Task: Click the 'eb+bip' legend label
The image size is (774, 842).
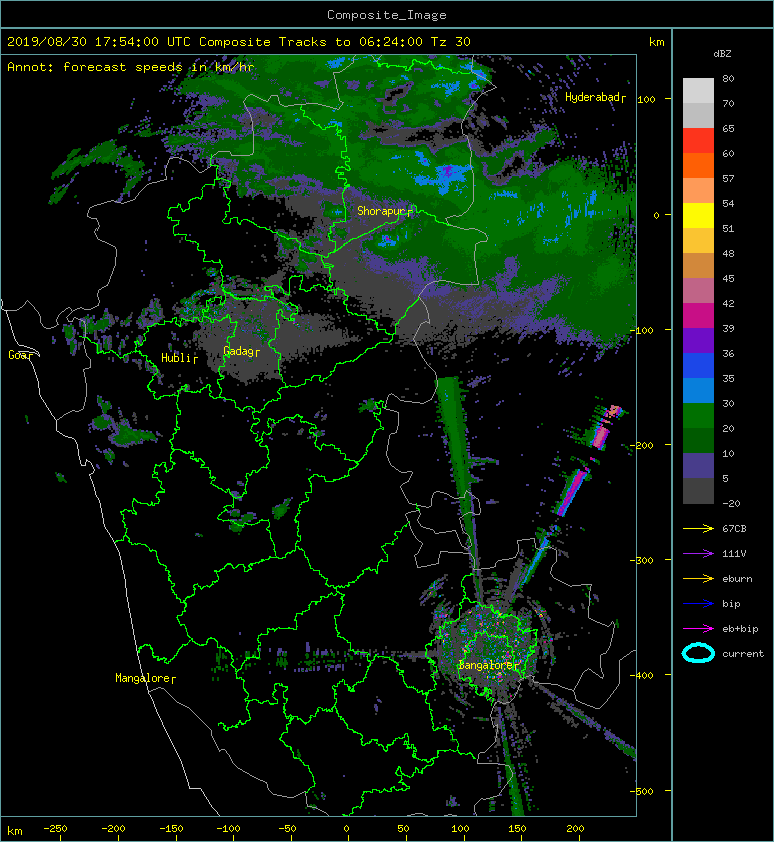Action: (x=740, y=628)
